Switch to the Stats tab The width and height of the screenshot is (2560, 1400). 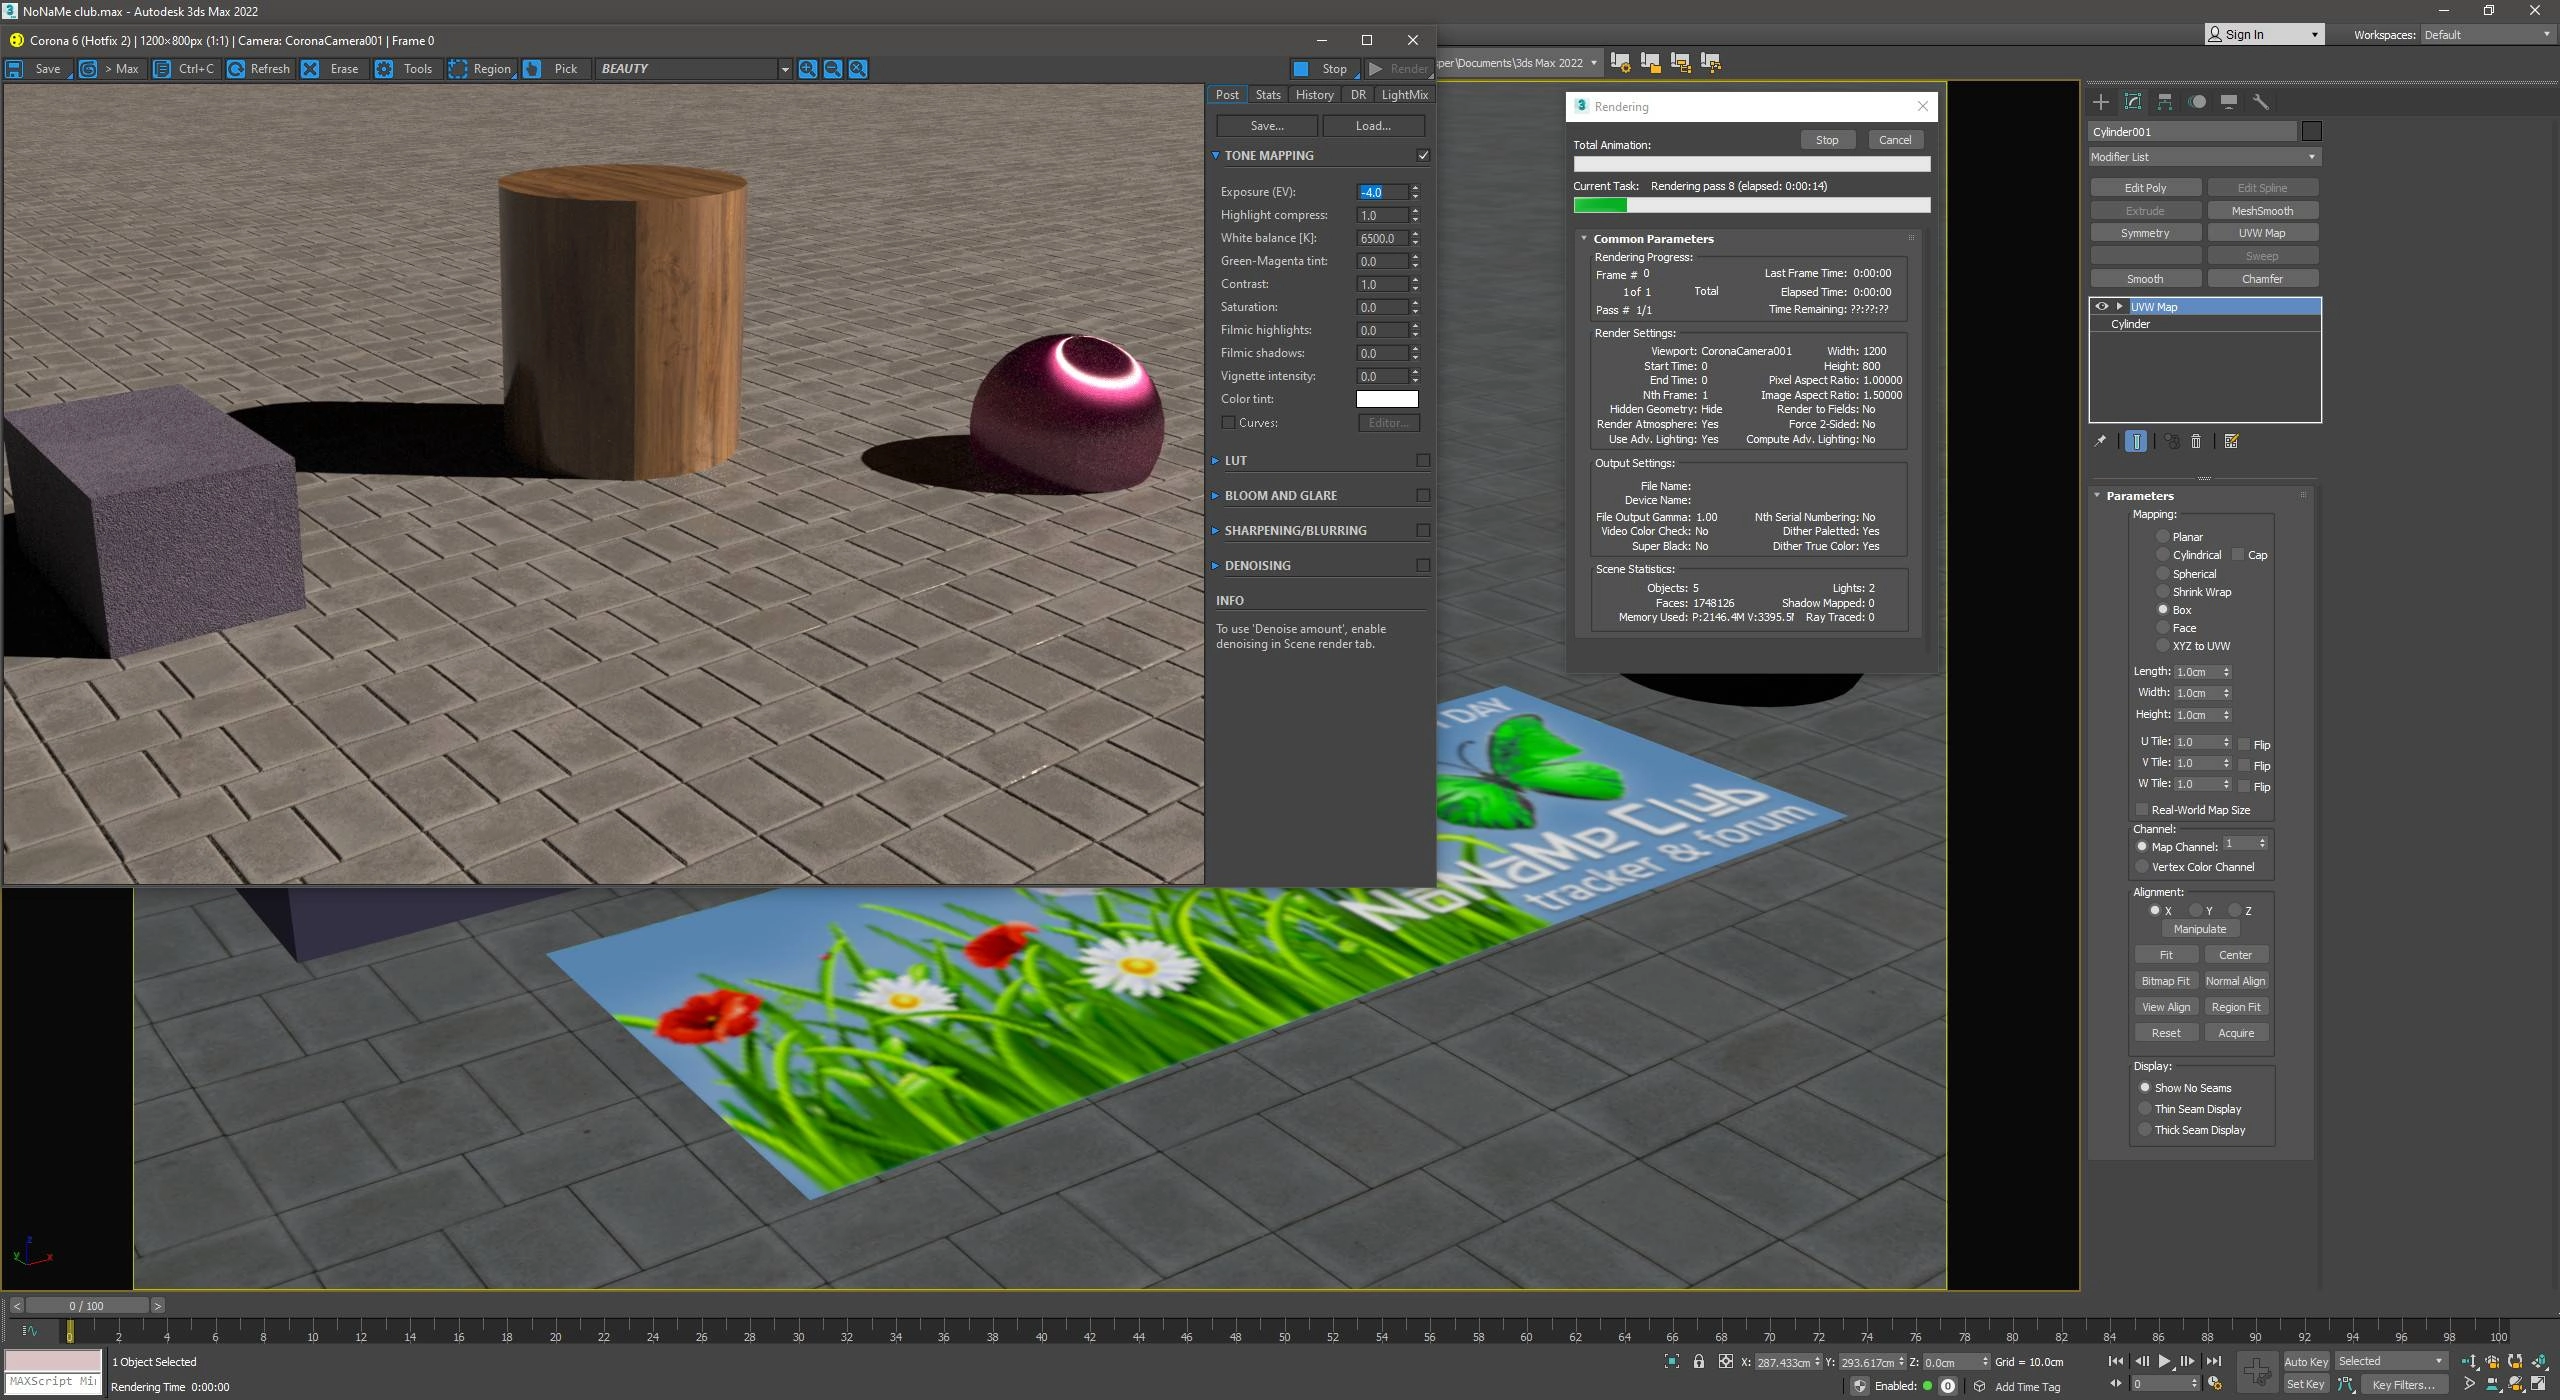[1268, 94]
